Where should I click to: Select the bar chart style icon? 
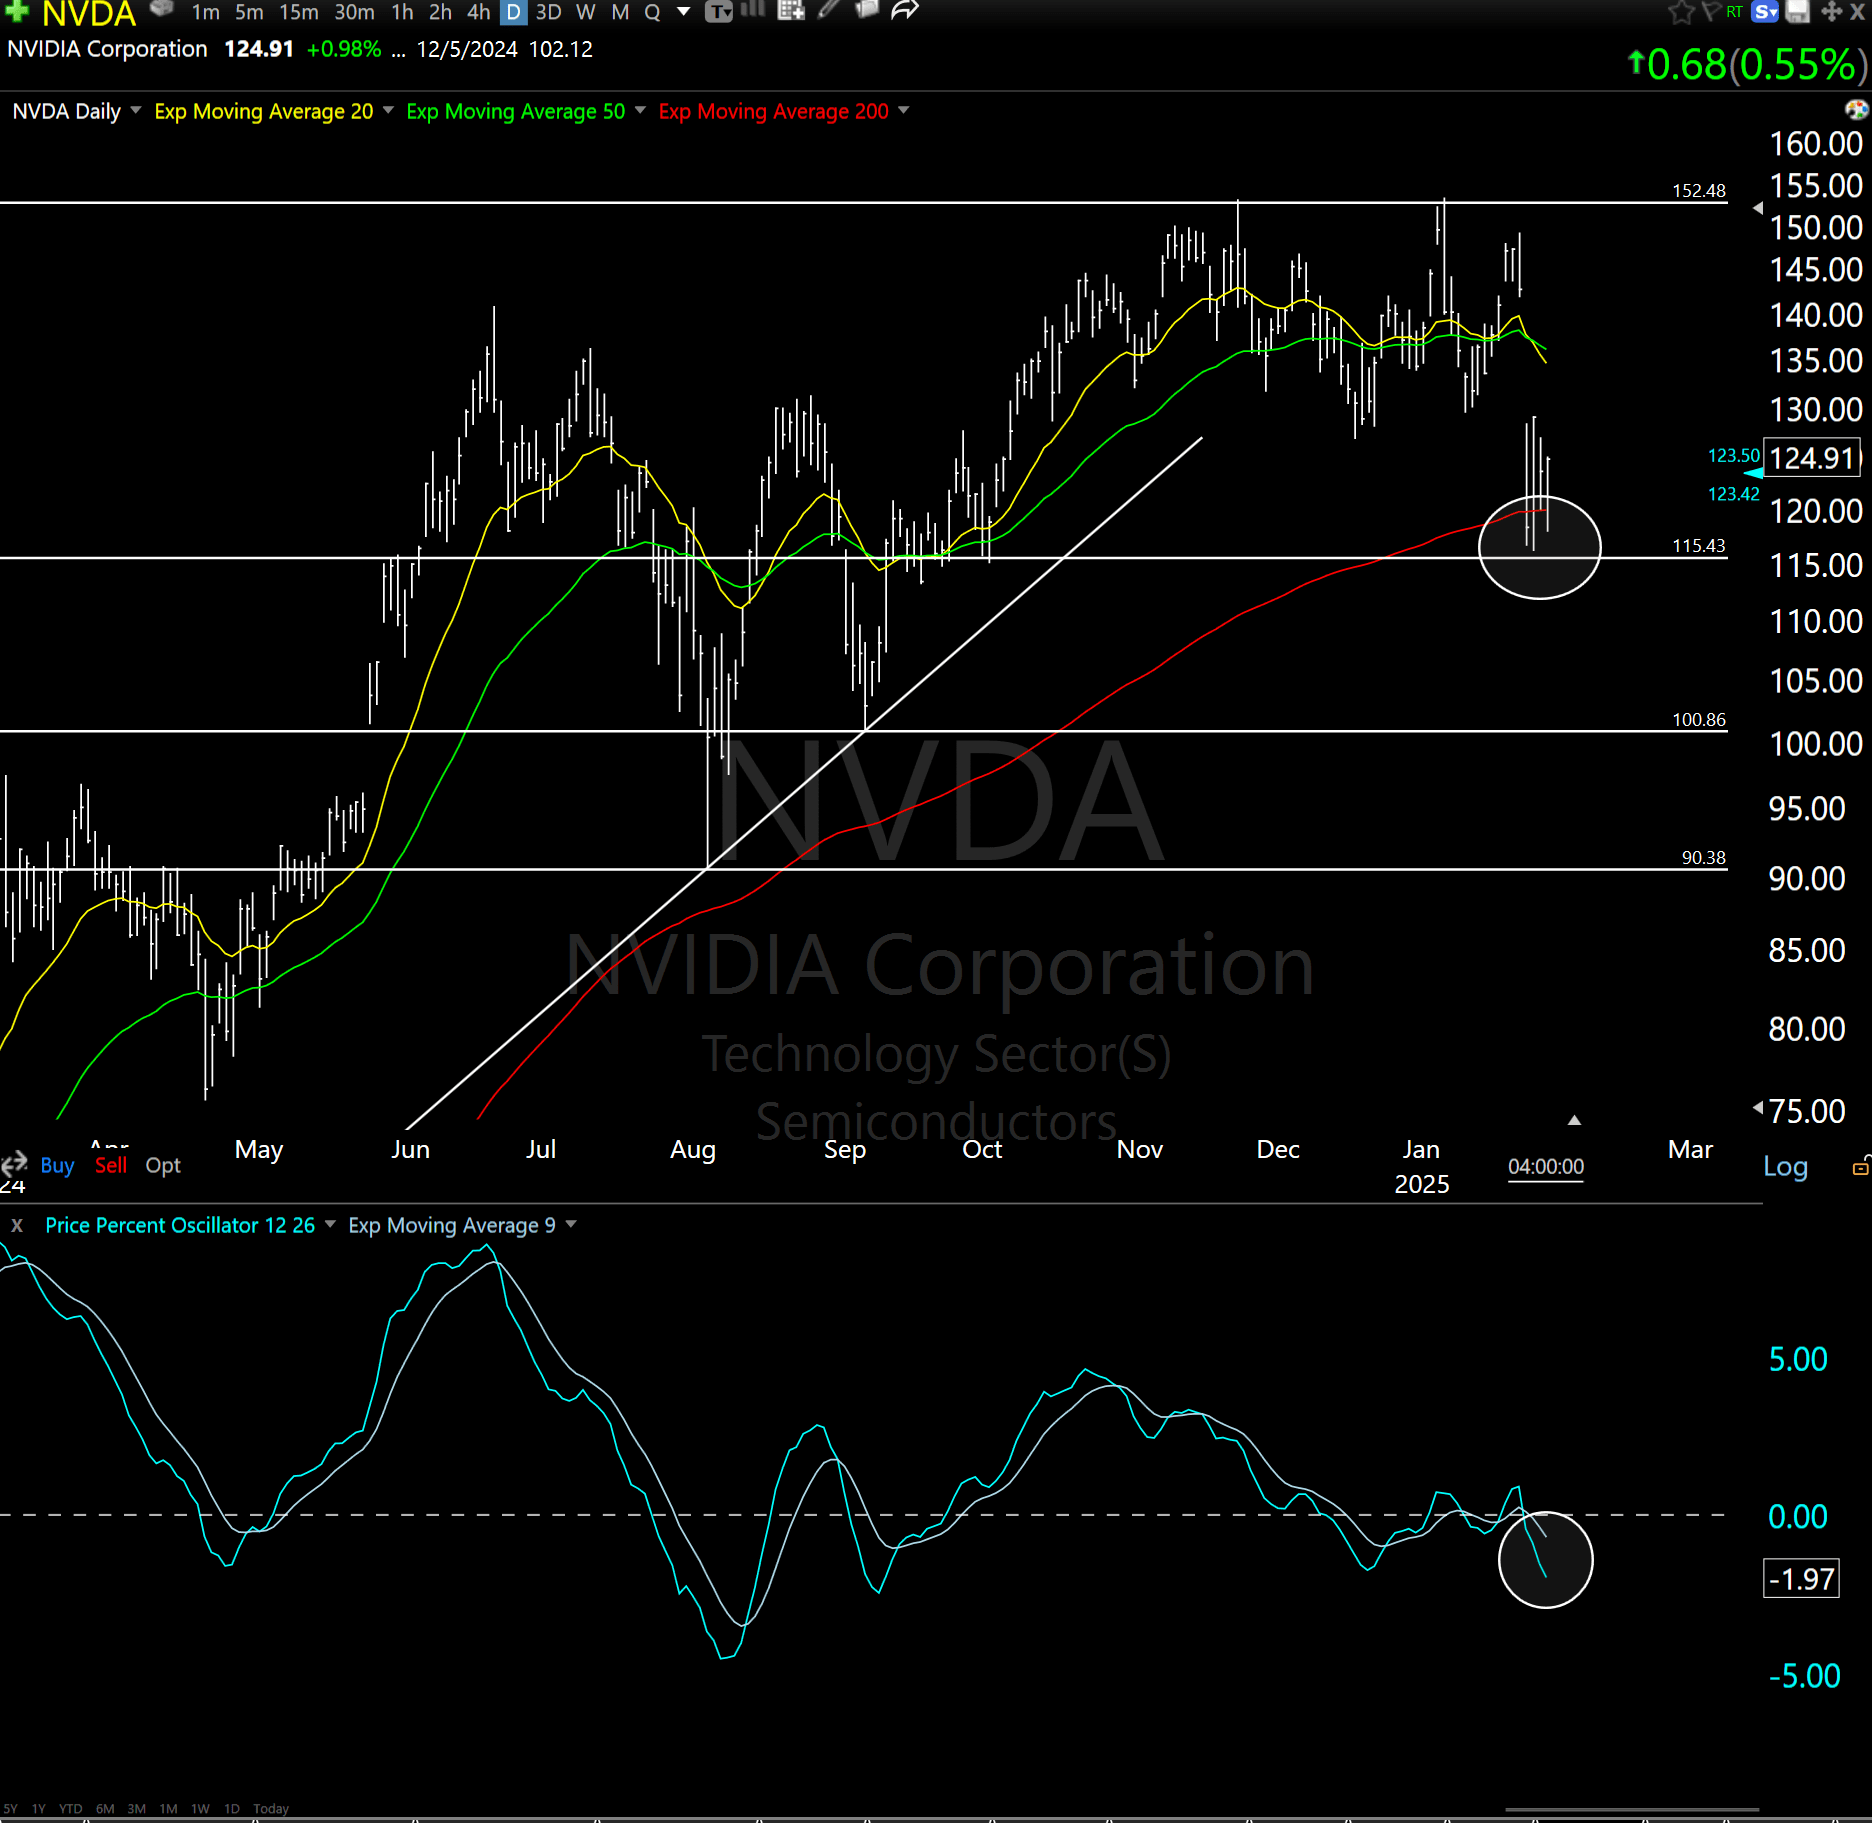[x=752, y=11]
